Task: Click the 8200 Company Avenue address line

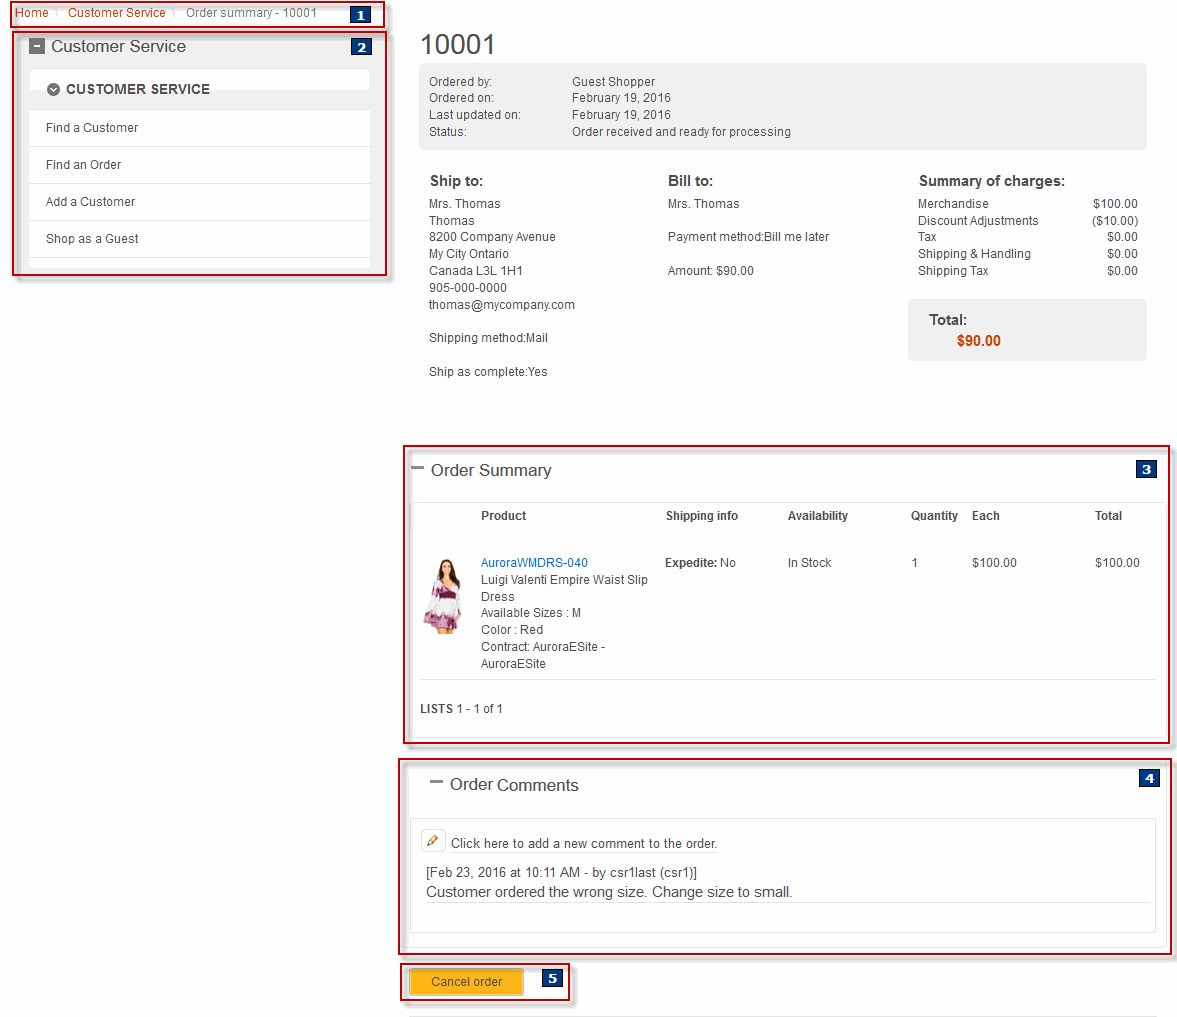Action: coord(492,237)
